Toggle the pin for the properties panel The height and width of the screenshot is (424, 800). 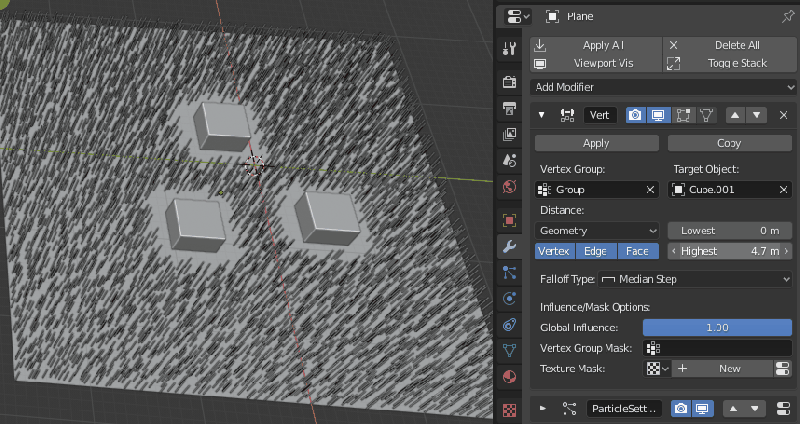click(x=787, y=16)
